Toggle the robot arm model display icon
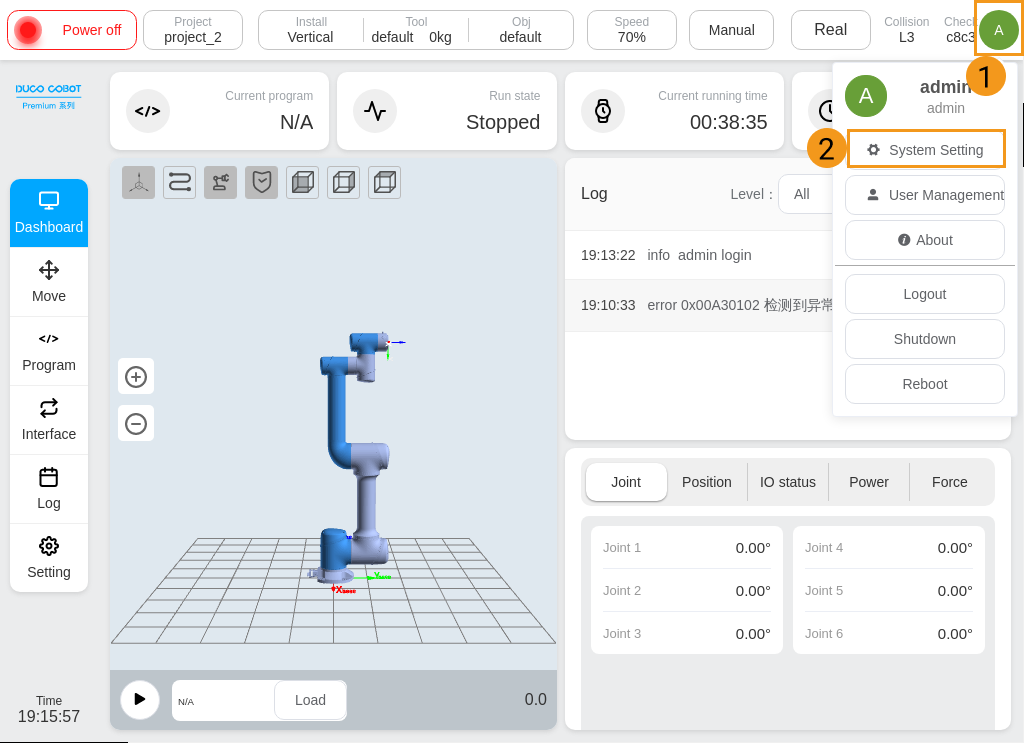 220,182
